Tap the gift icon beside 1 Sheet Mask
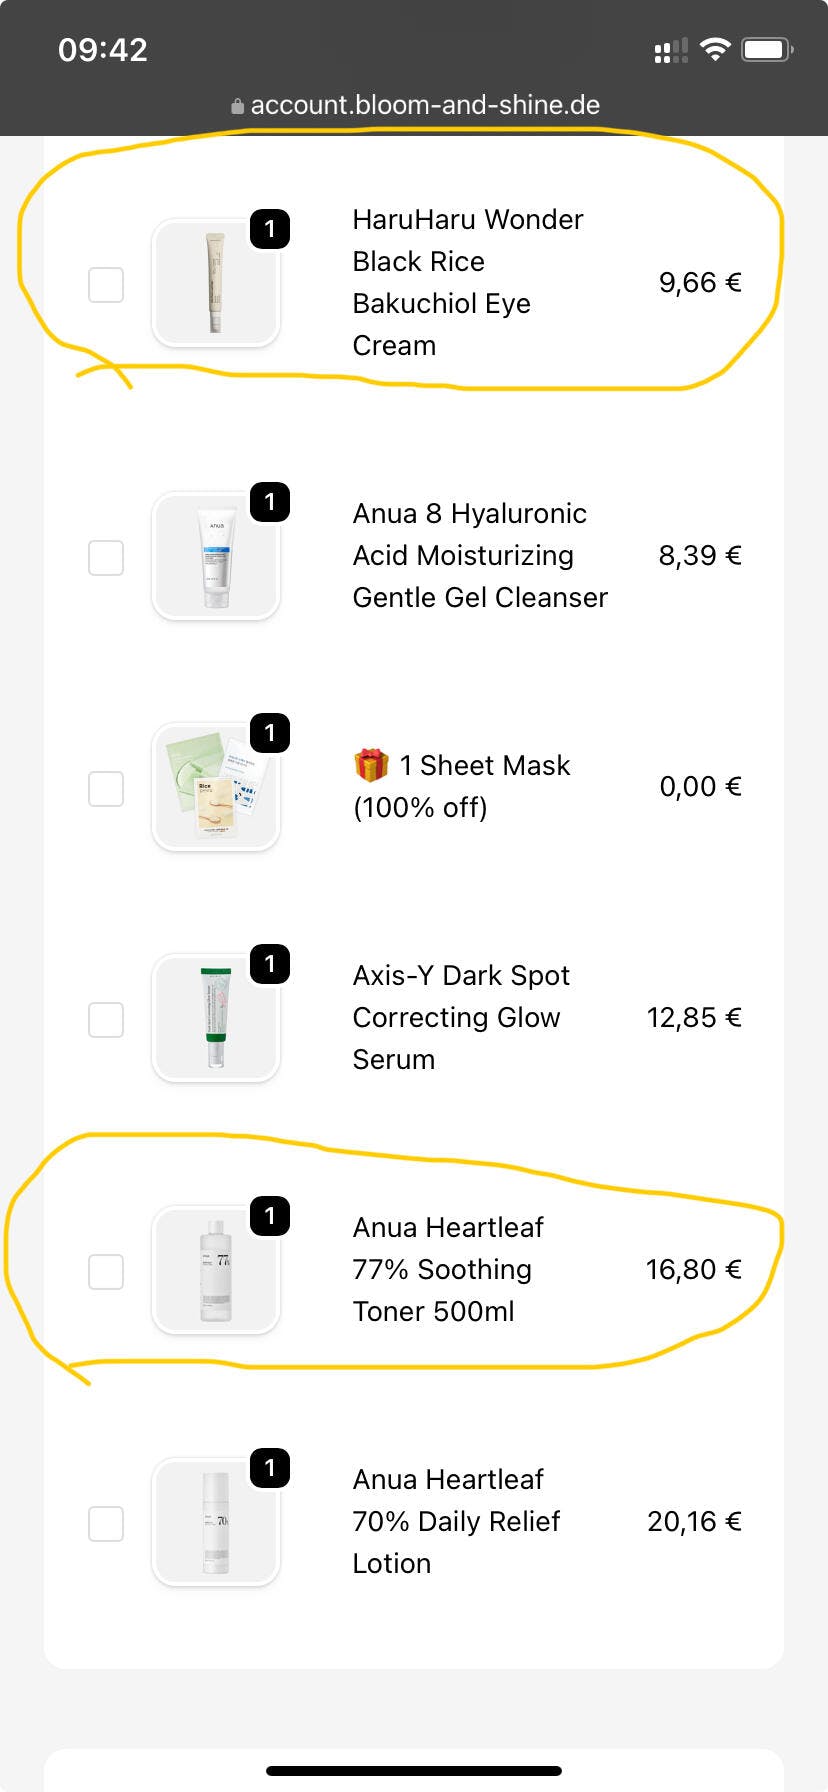The image size is (828, 1792). pos(371,766)
